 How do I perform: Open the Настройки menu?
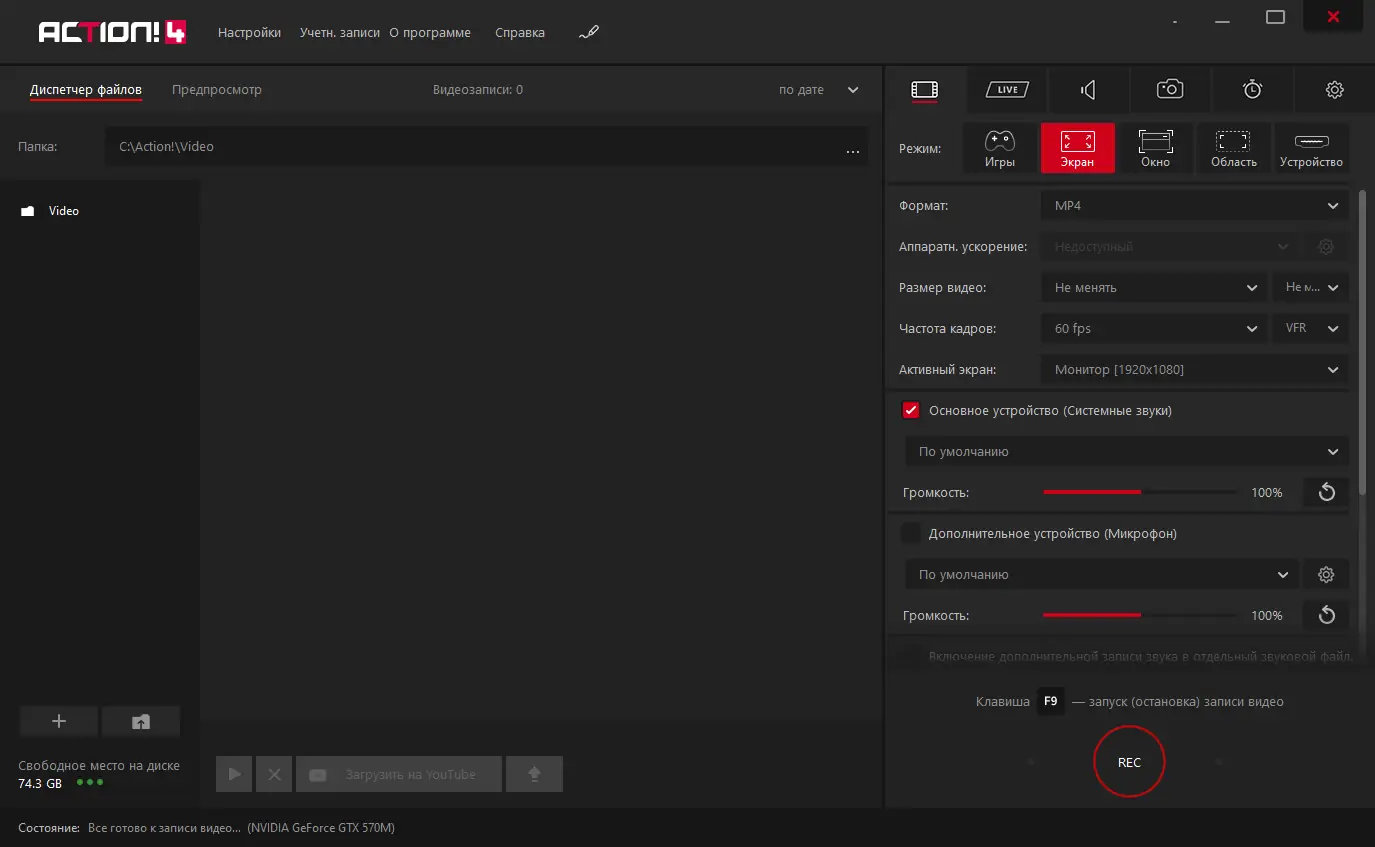[249, 33]
